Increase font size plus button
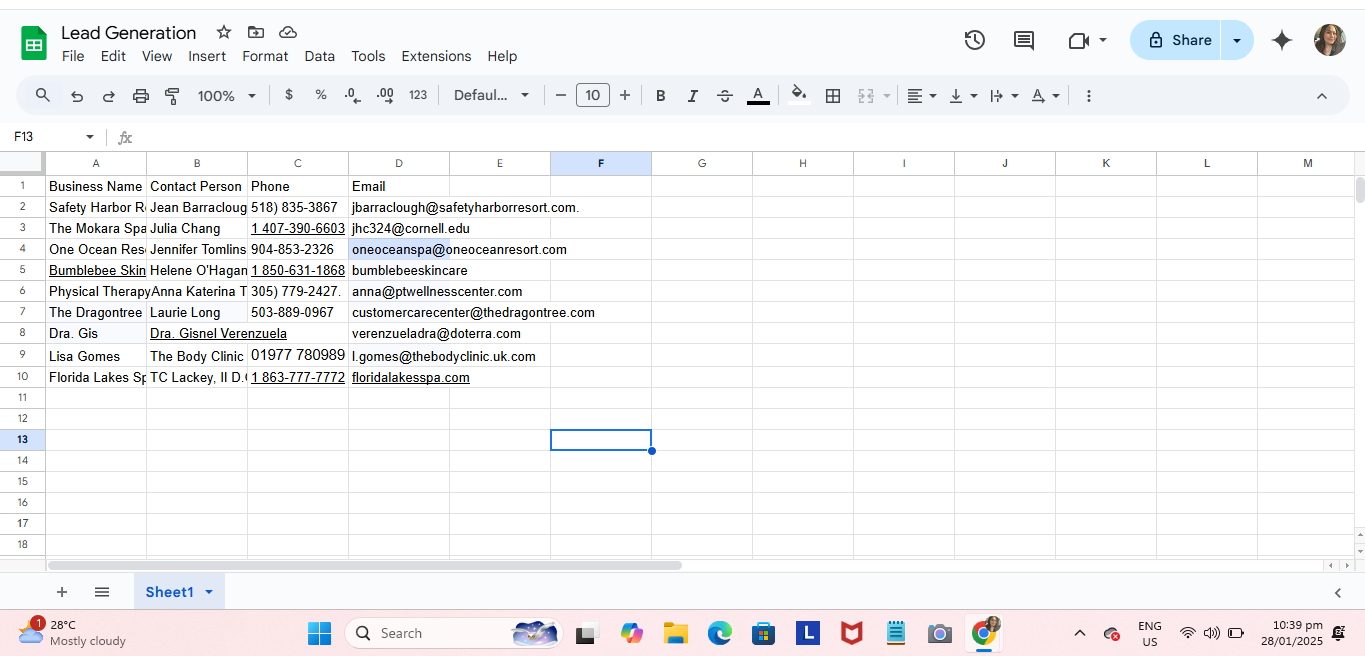The width and height of the screenshot is (1365, 656). (625, 95)
